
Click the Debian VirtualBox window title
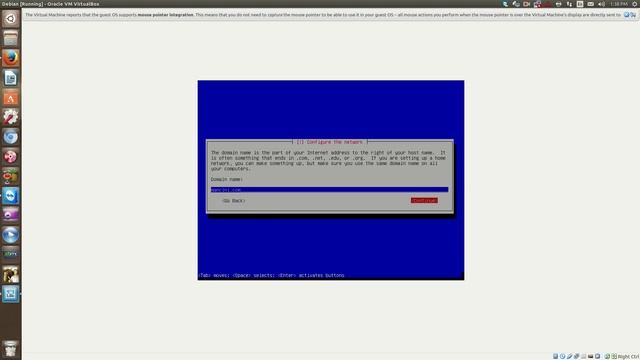click(50, 4)
